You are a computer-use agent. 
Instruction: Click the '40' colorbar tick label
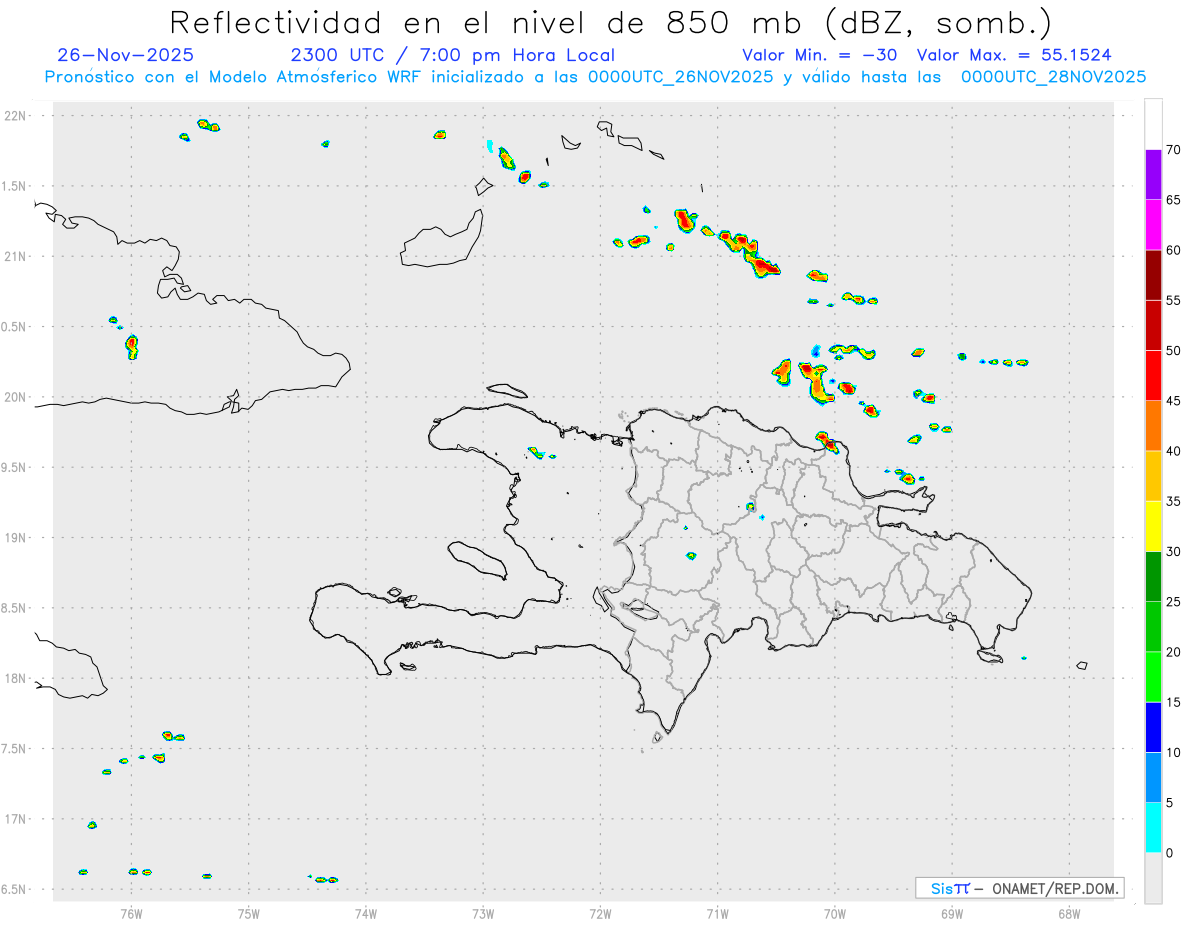pos(1174,451)
